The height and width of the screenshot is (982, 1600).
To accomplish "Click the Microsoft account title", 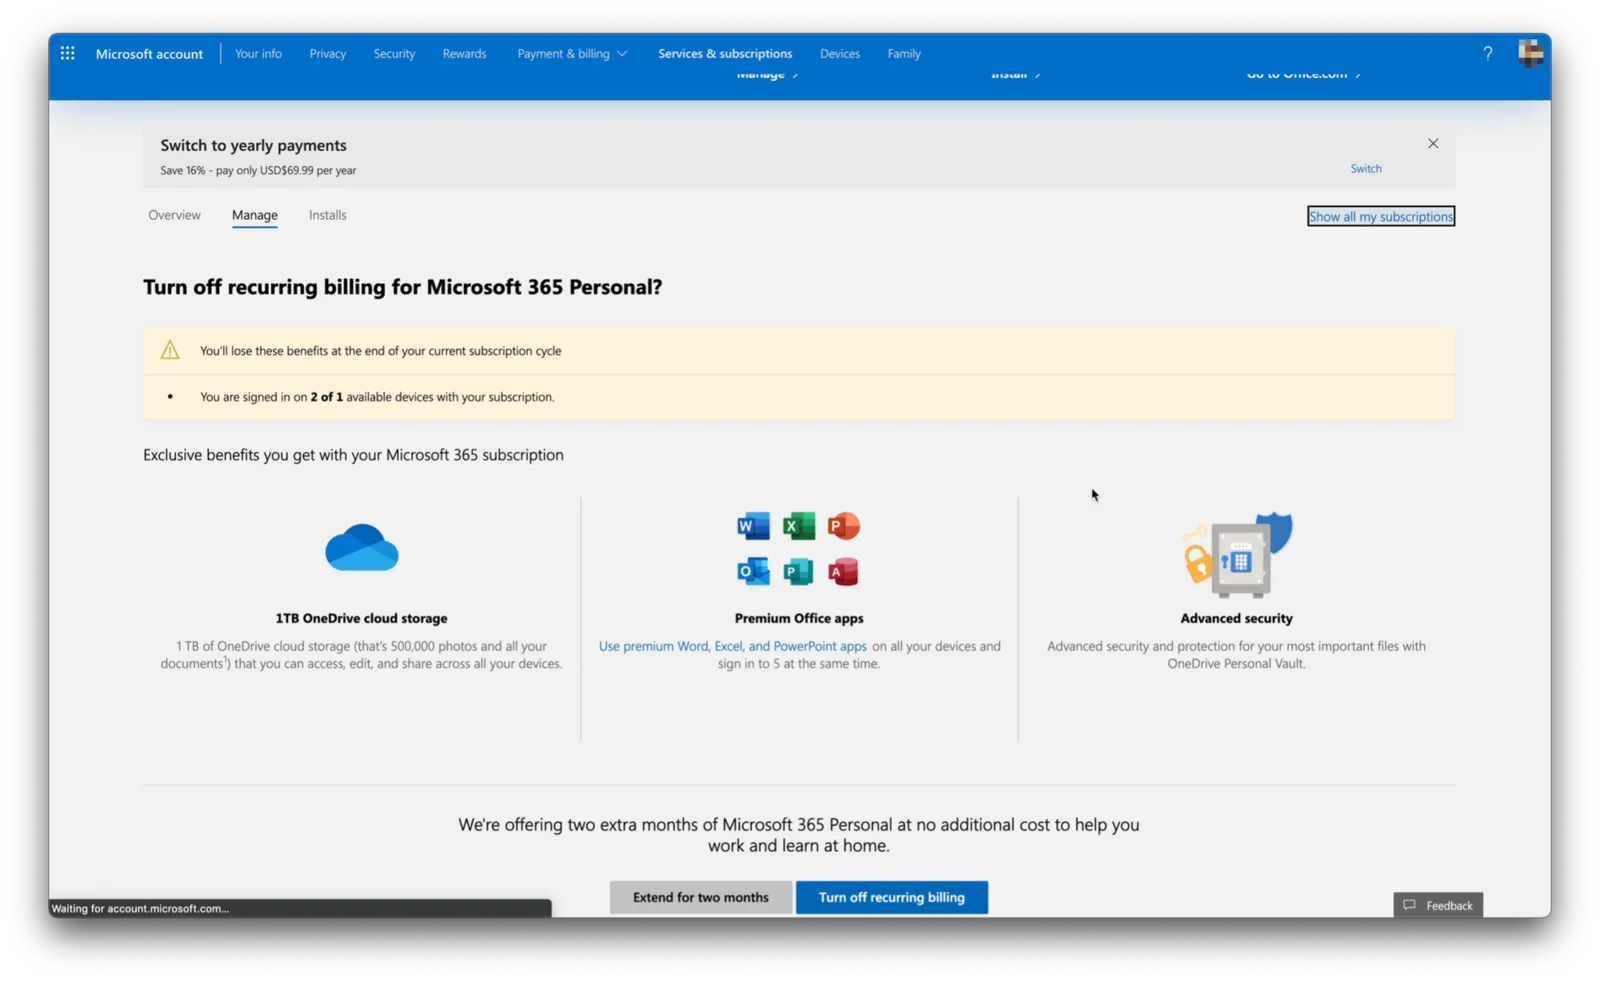I will [x=149, y=53].
